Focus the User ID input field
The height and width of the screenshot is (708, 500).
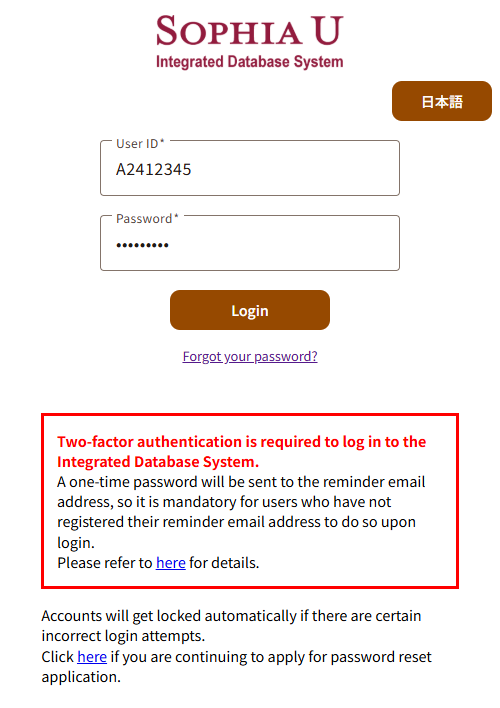click(250, 168)
